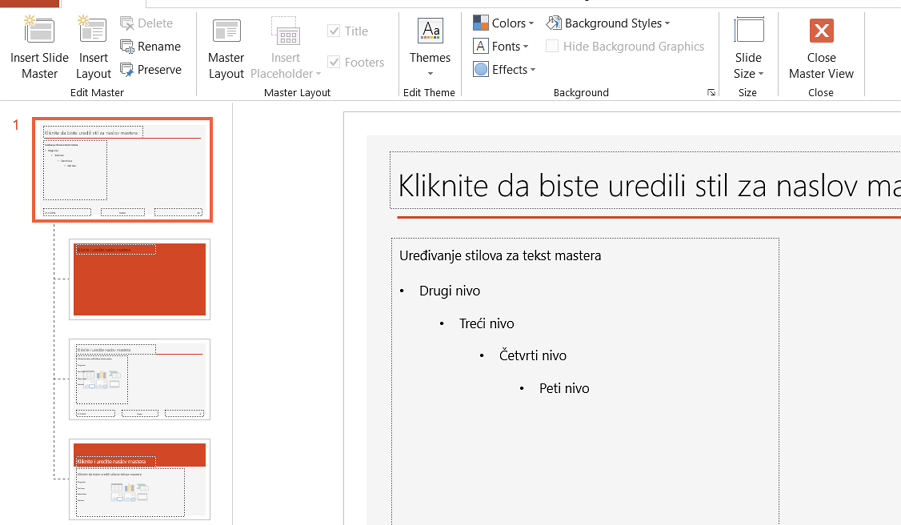Expand the Colors dropdown arrow
This screenshot has width=901, height=525.
(x=532, y=24)
